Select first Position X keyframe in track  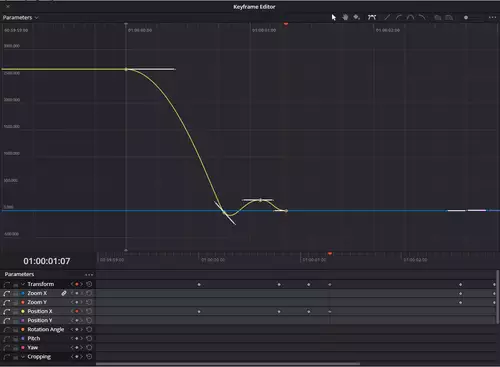tap(199, 312)
